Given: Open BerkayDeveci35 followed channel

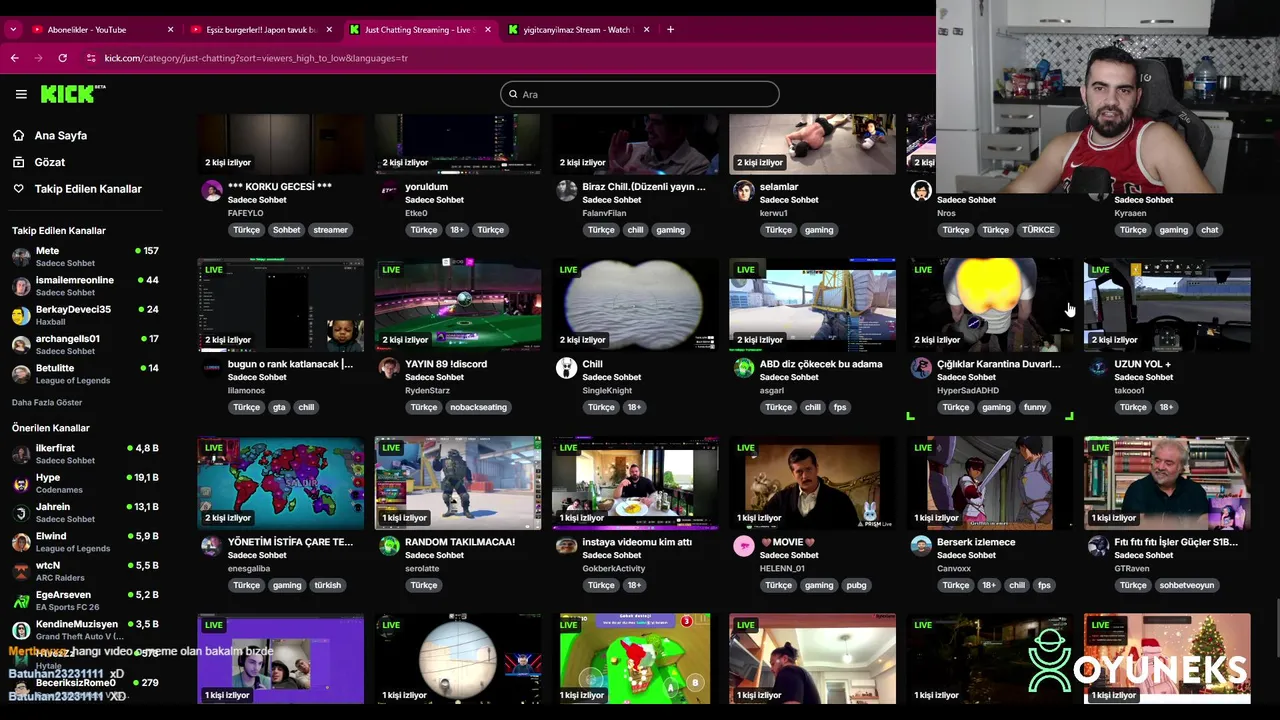Looking at the screenshot, I should (85, 315).
